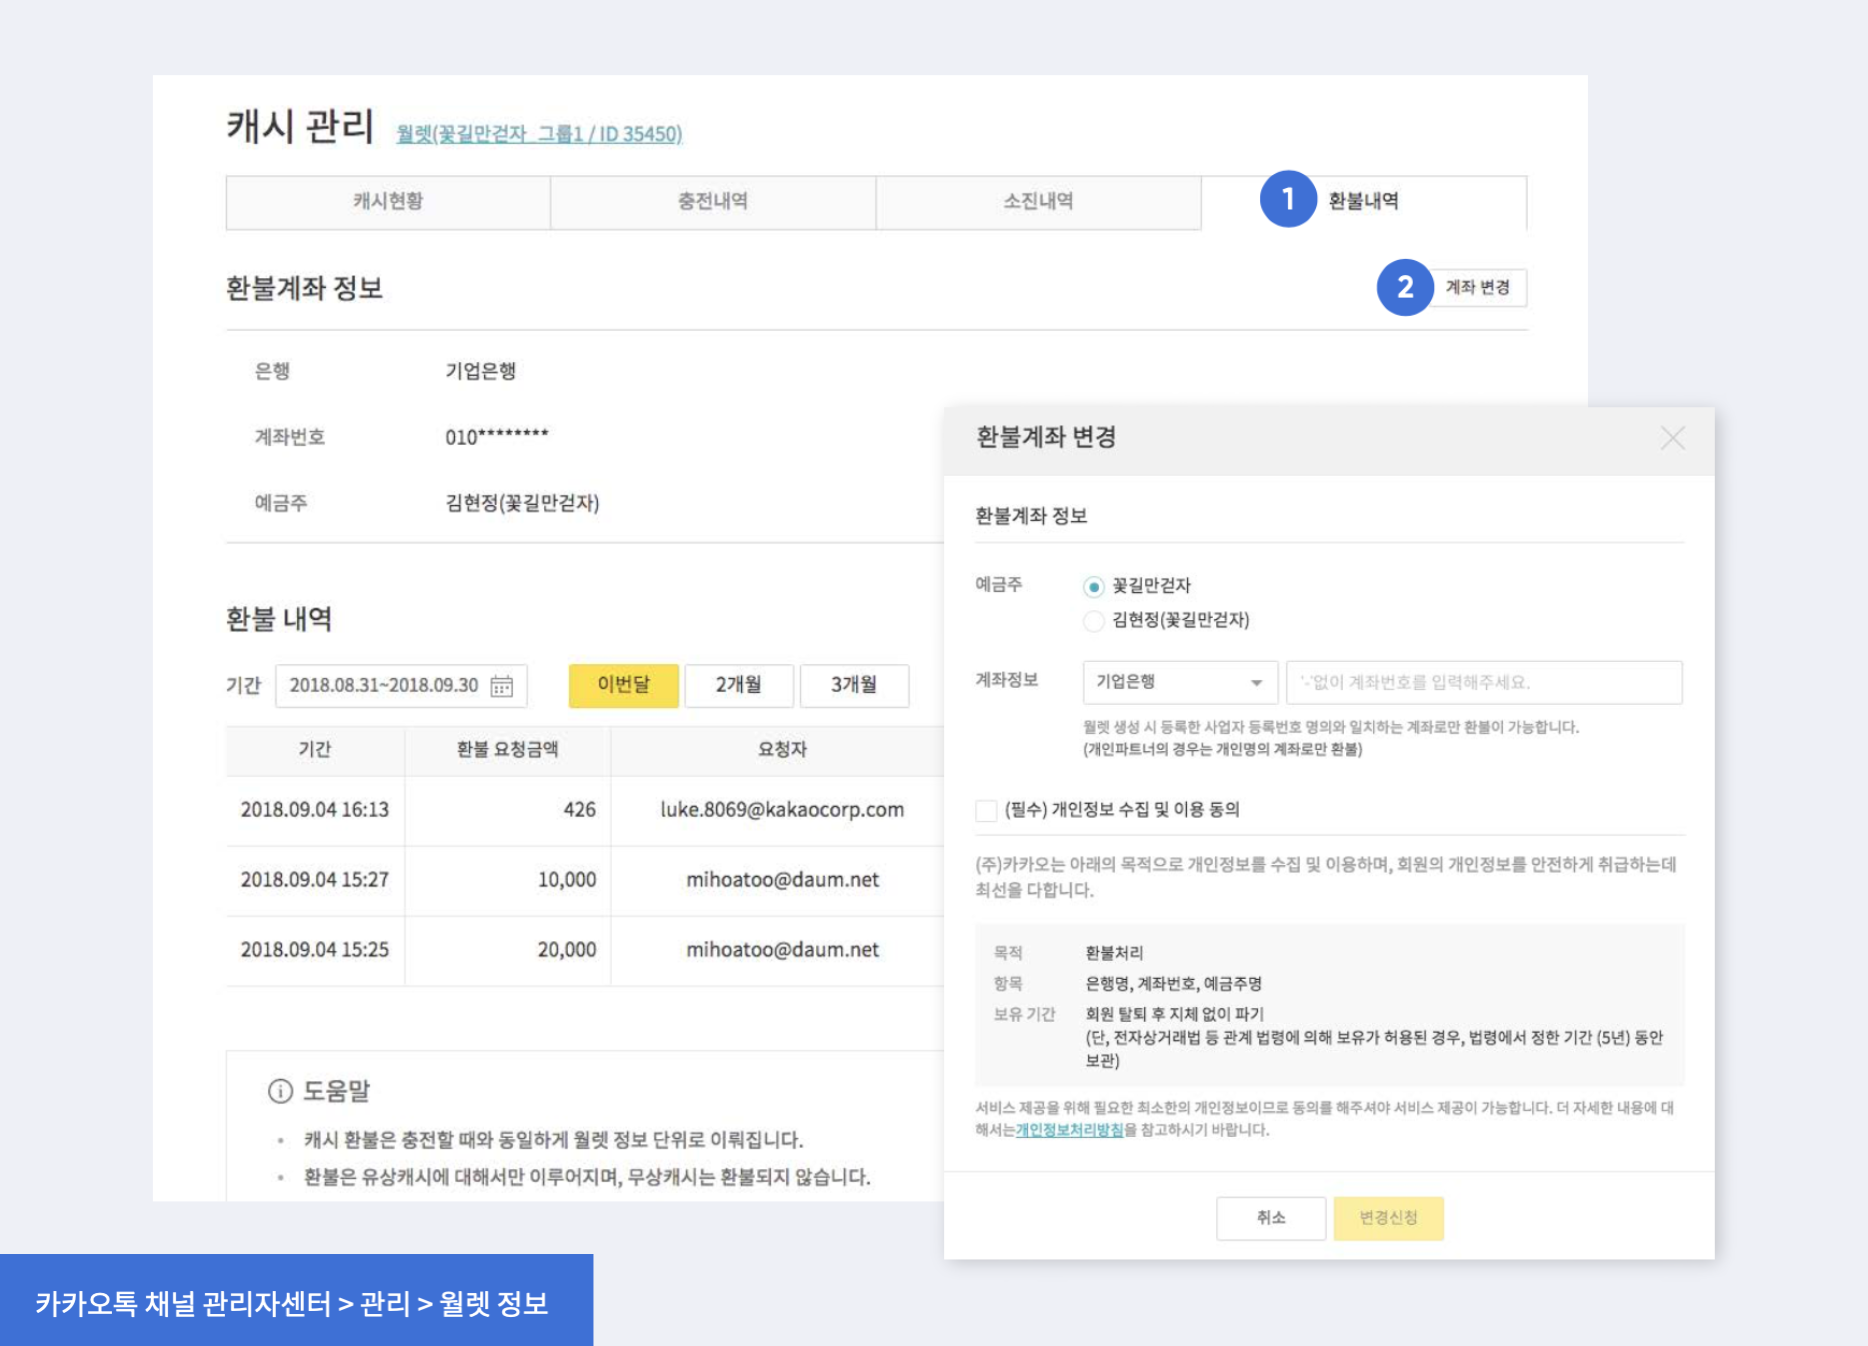Viewport: 1868px width, 1346px height.
Task: Select 꽃길만걷자 account holder radio button
Action: tap(1094, 587)
